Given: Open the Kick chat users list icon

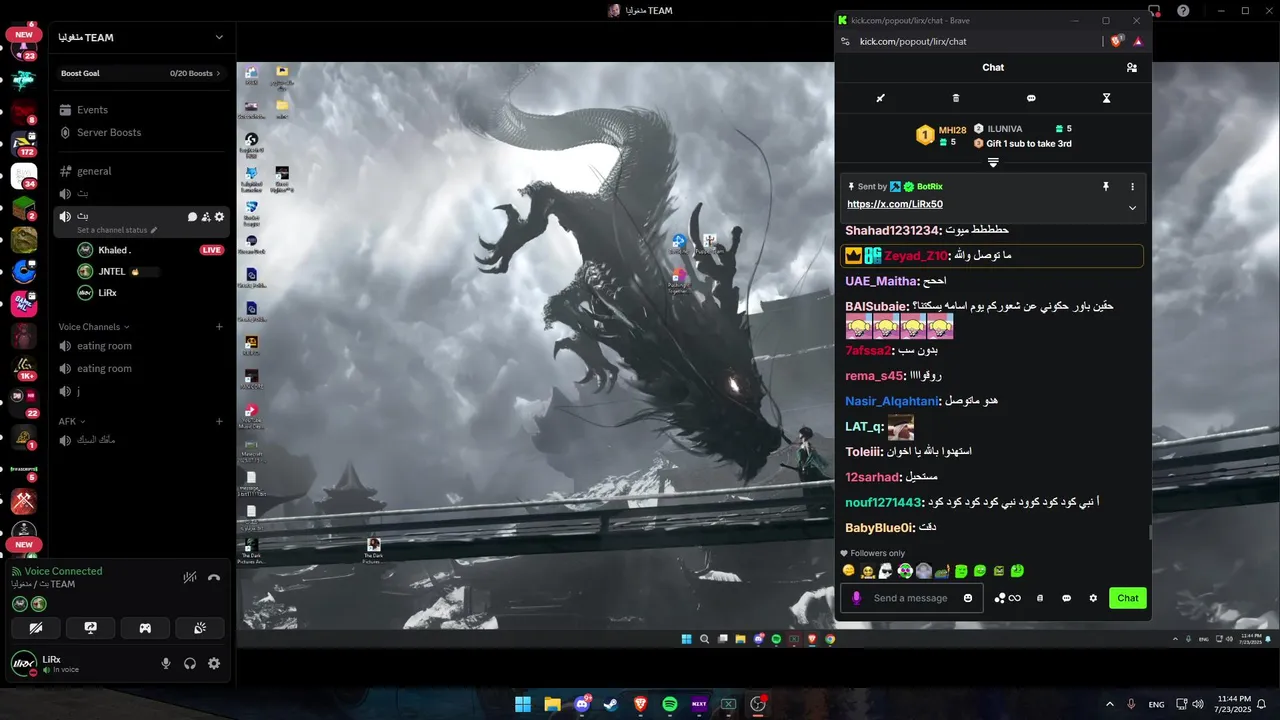Looking at the screenshot, I should (x=1131, y=68).
